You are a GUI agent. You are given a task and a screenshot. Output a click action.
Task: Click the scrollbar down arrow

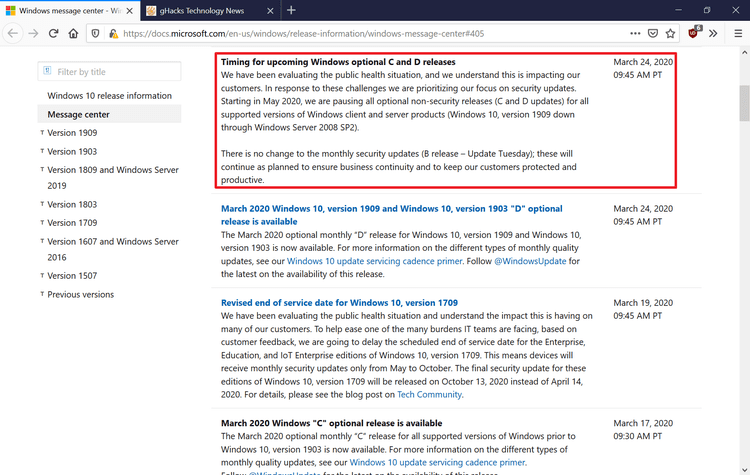(x=744, y=469)
